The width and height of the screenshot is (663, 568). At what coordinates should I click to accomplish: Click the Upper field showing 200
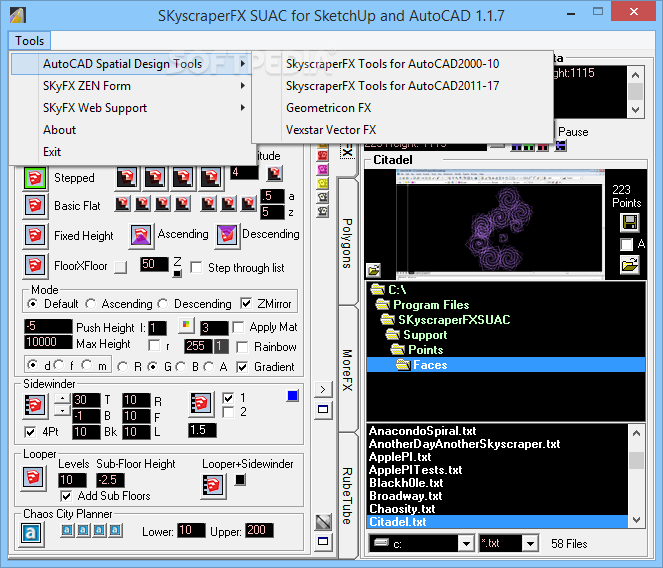(x=259, y=530)
